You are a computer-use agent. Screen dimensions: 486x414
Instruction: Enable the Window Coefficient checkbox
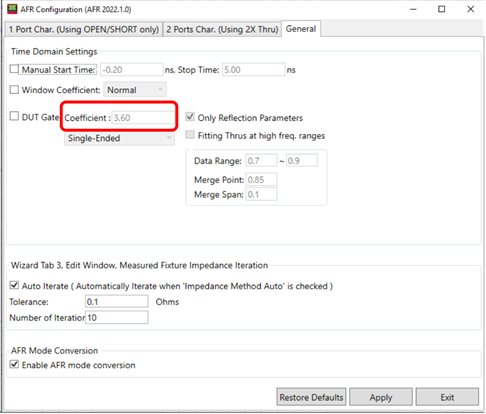(14, 90)
